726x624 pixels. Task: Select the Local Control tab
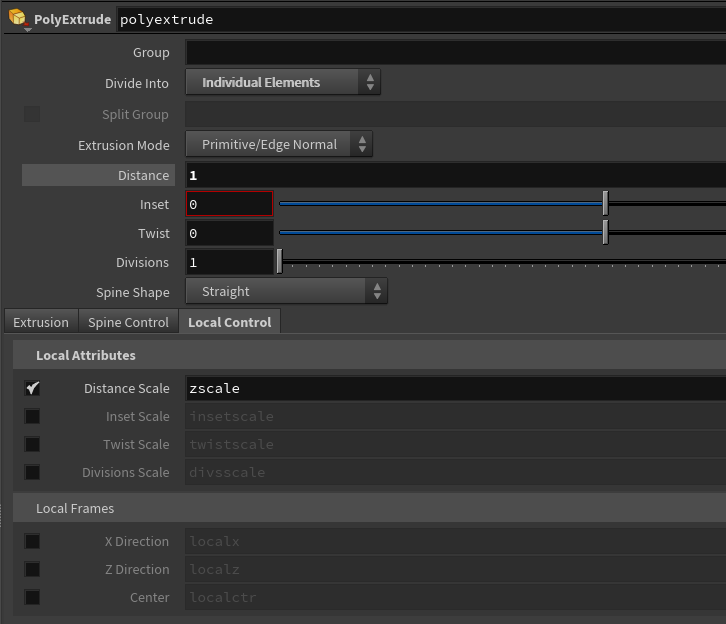pos(230,322)
